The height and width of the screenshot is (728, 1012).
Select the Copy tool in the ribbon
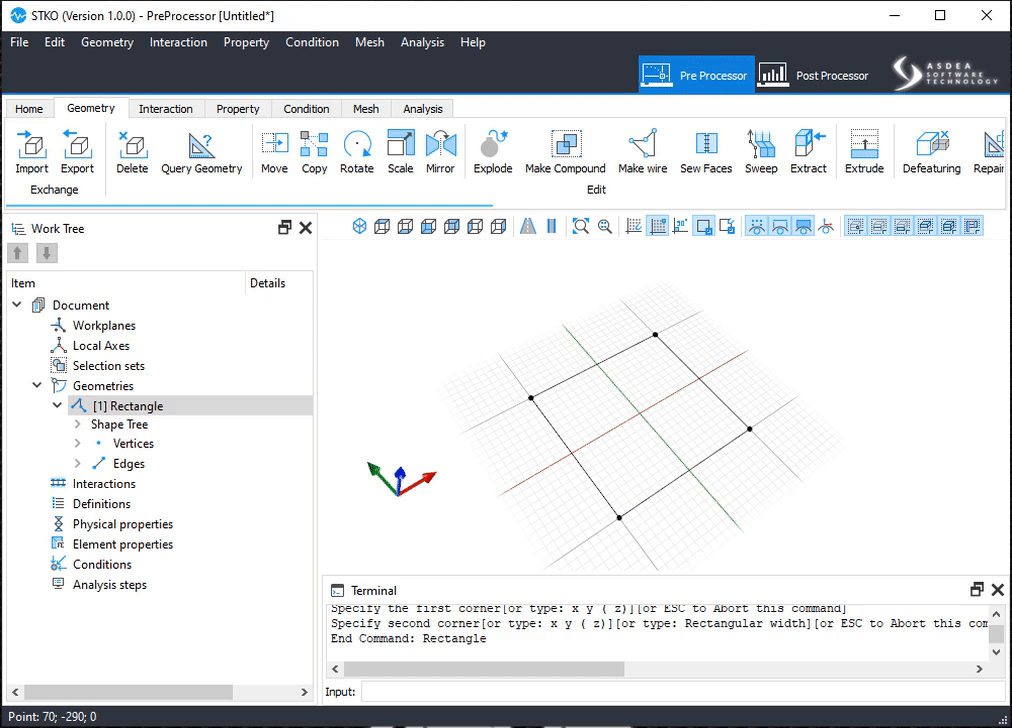[x=314, y=152]
